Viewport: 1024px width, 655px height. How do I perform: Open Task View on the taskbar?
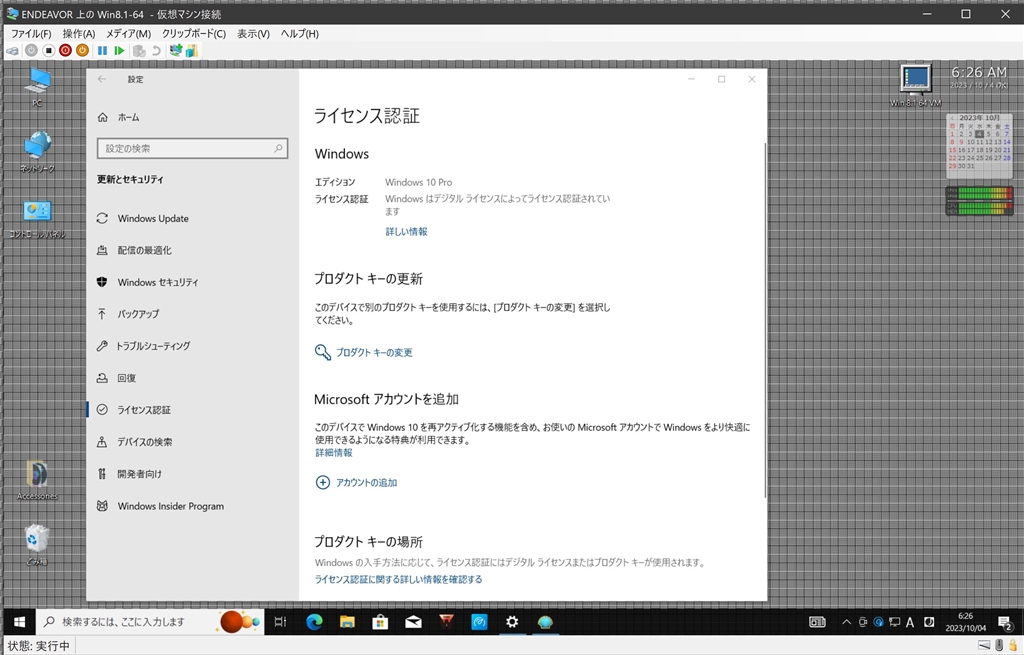[280, 622]
